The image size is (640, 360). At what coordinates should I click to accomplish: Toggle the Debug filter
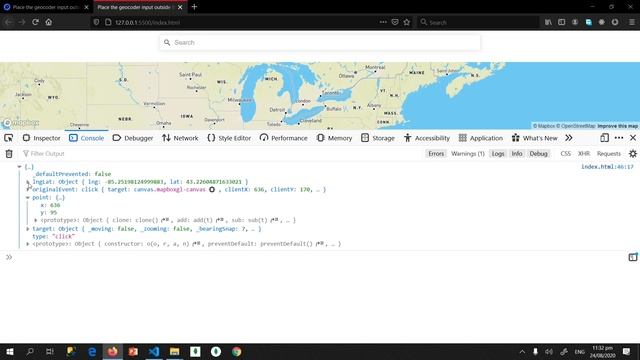(538, 153)
